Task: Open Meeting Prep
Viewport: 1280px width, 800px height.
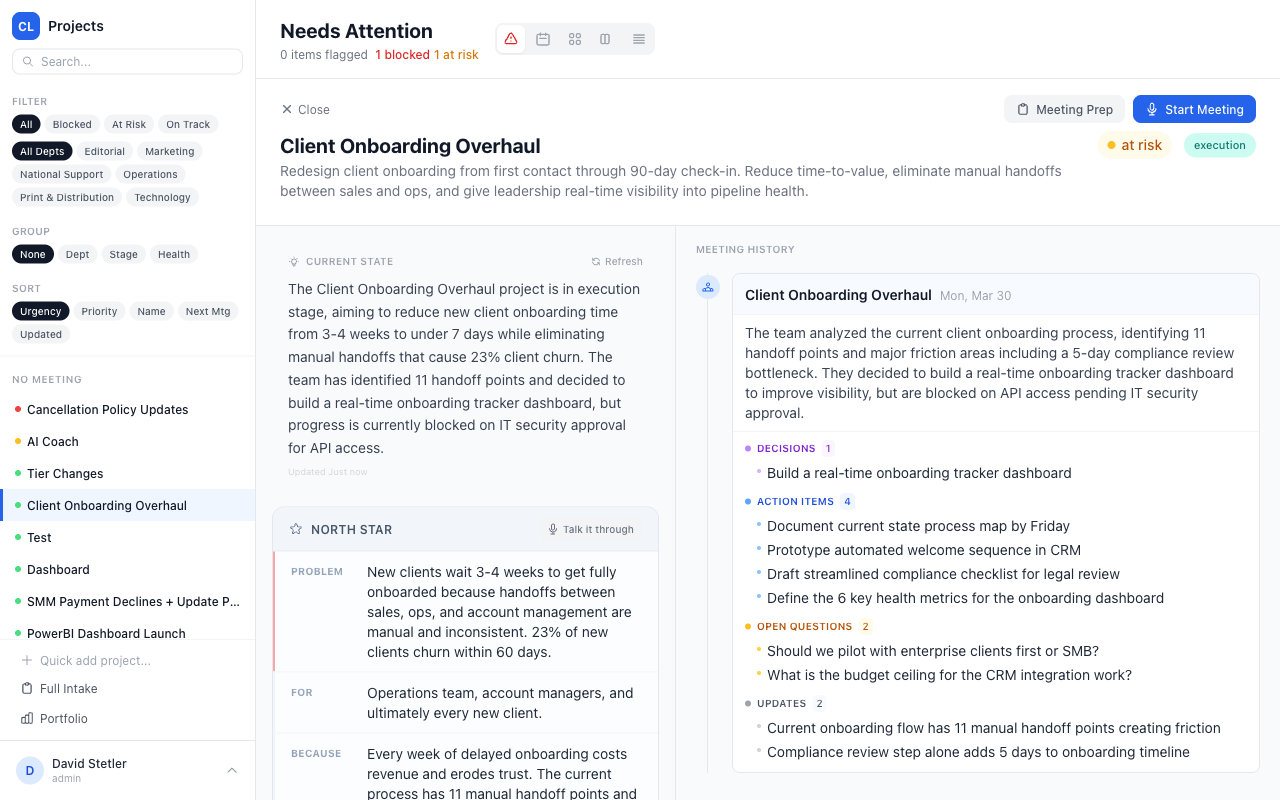Action: (x=1064, y=109)
